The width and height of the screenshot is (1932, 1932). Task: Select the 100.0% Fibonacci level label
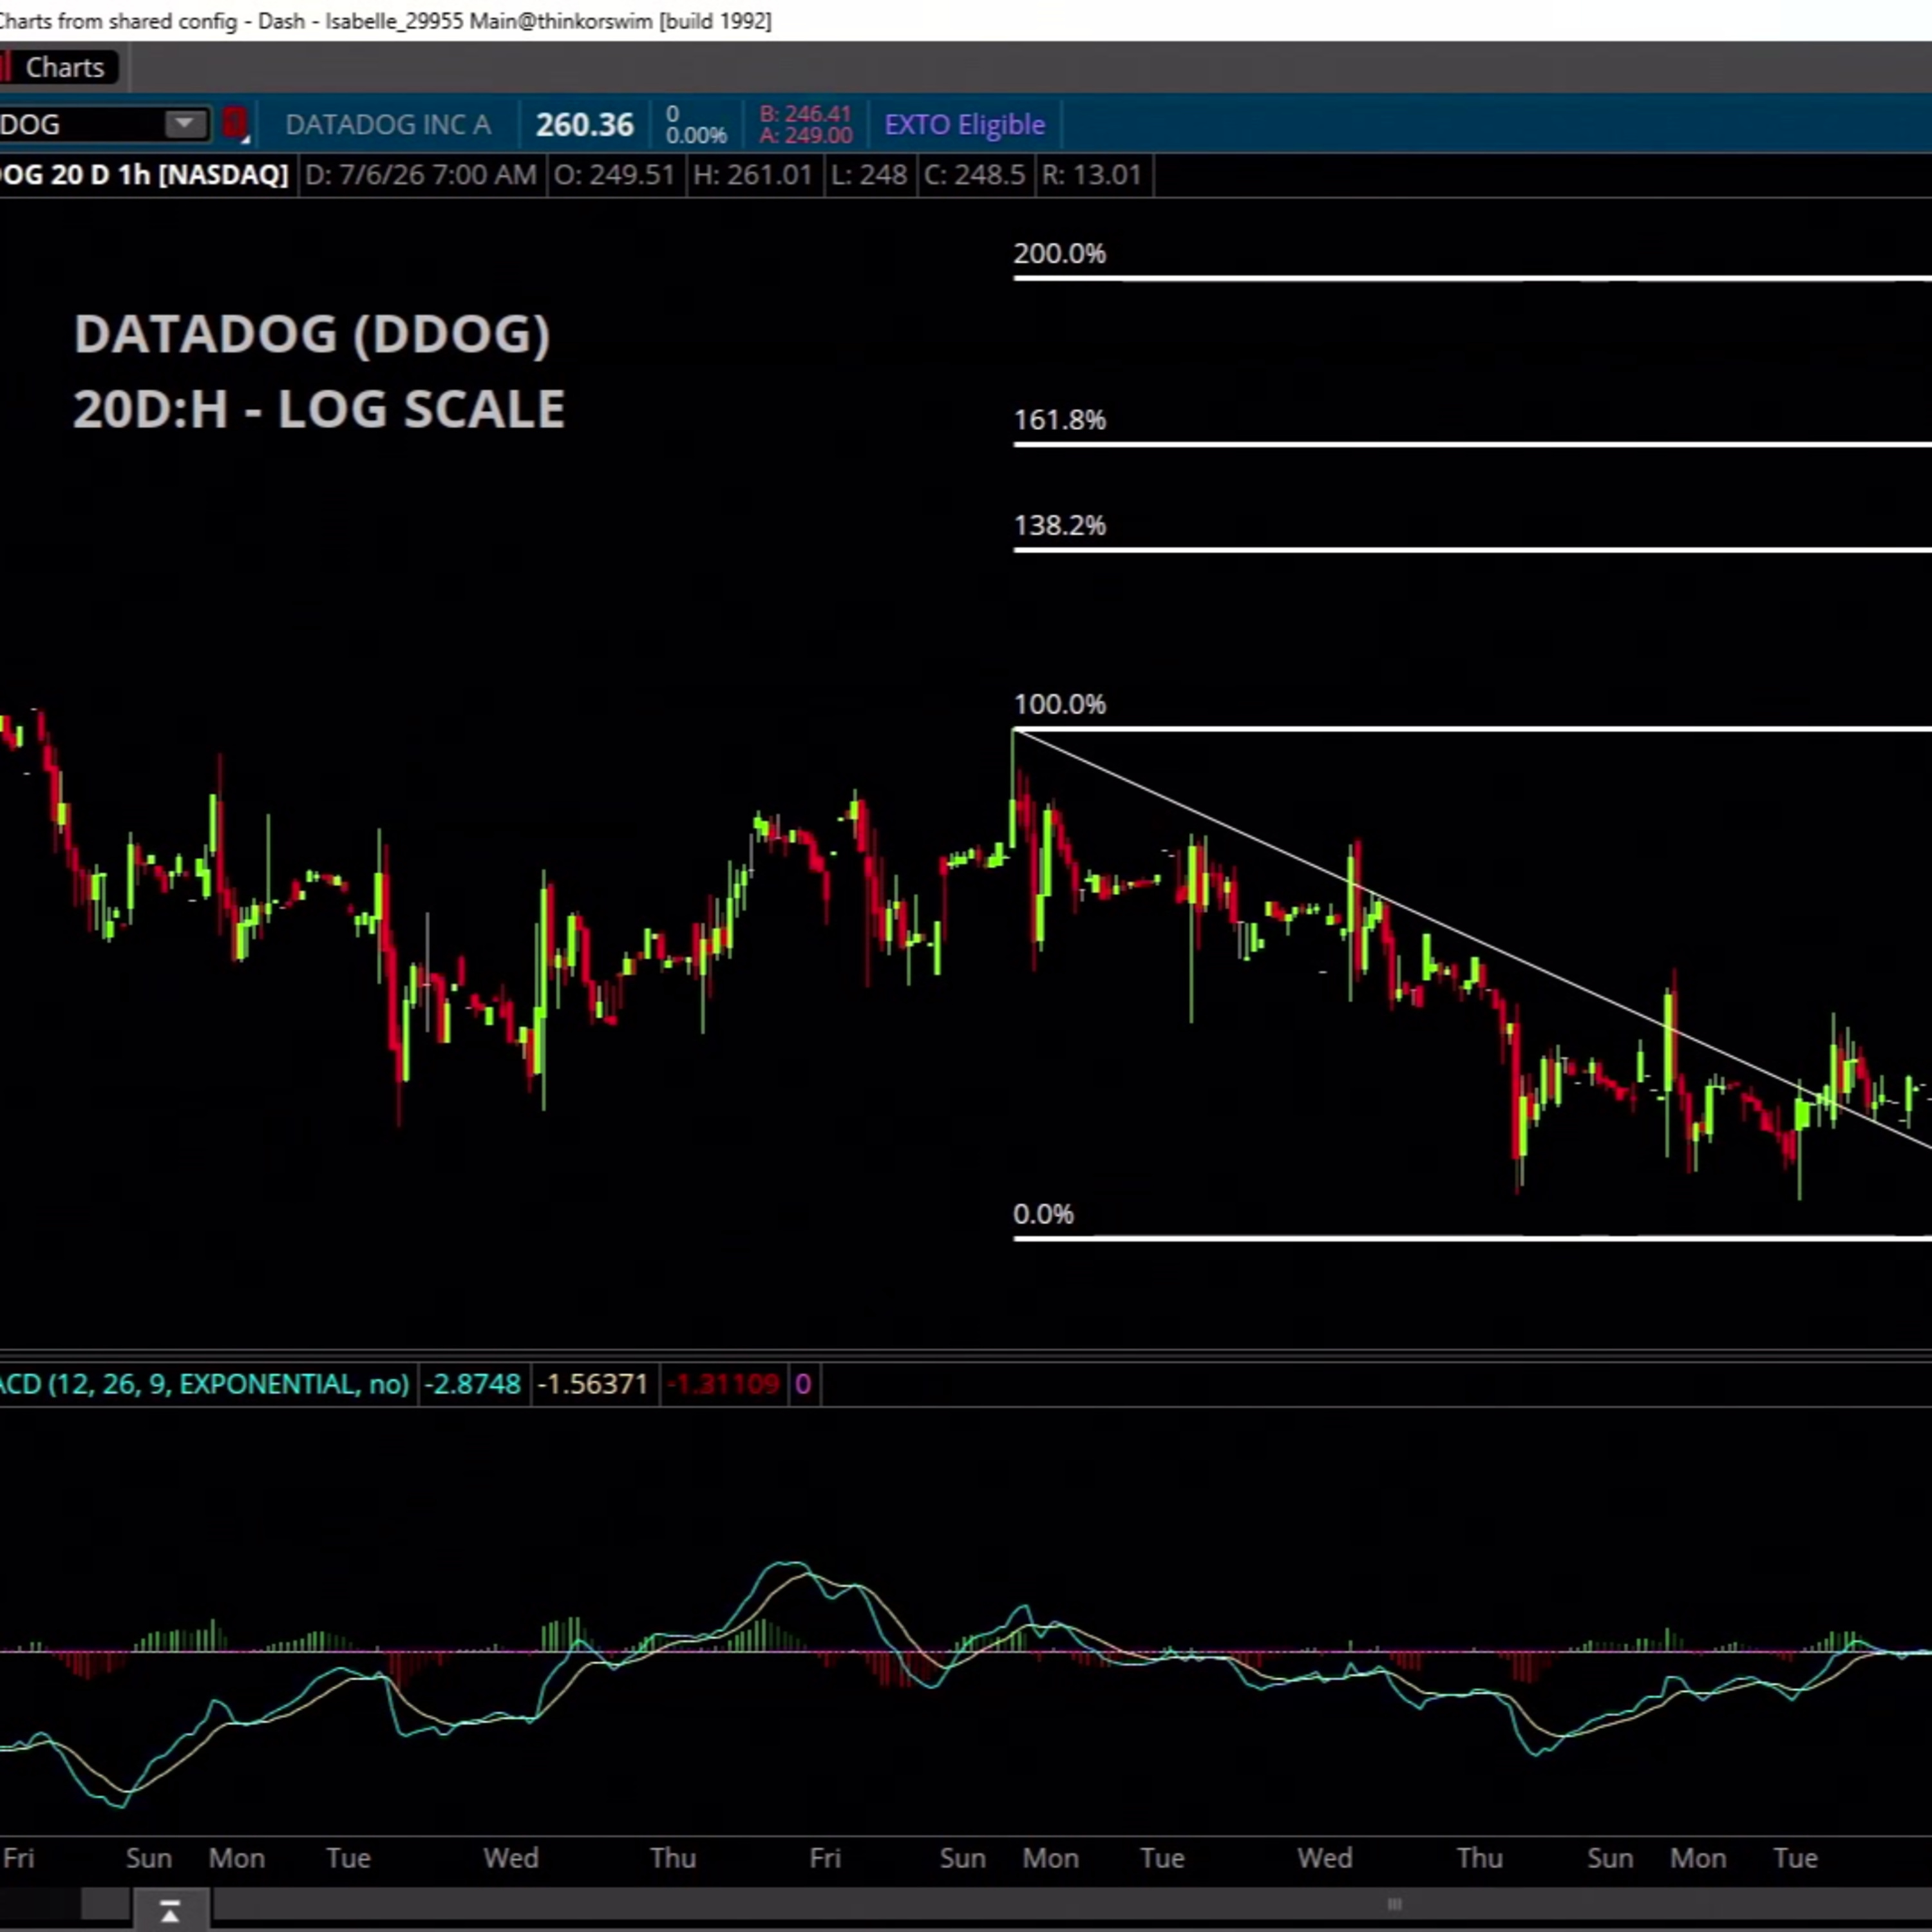click(1060, 705)
